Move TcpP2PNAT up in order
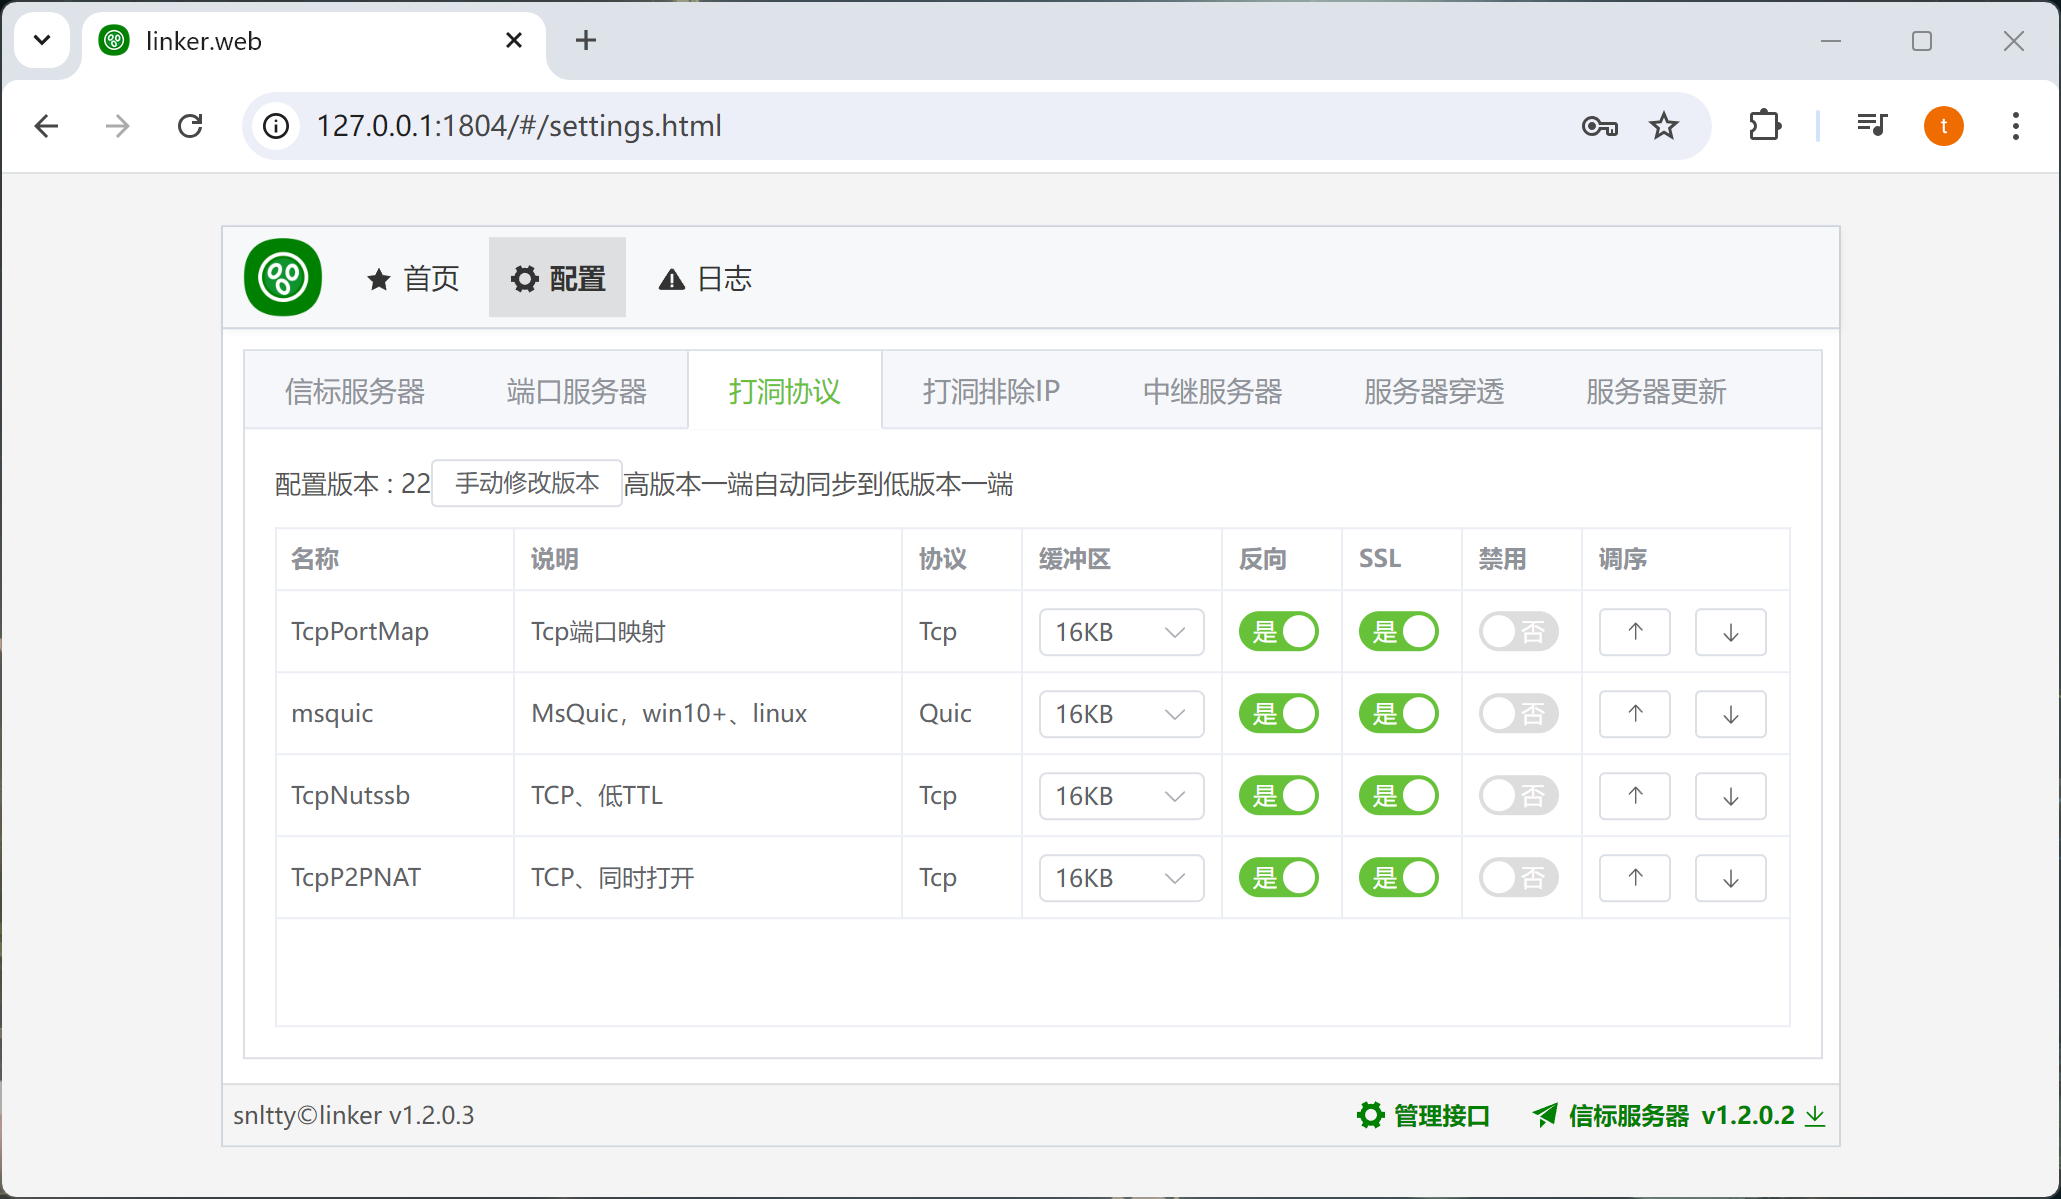Screen dimensions: 2061x1199 [x=1634, y=878]
